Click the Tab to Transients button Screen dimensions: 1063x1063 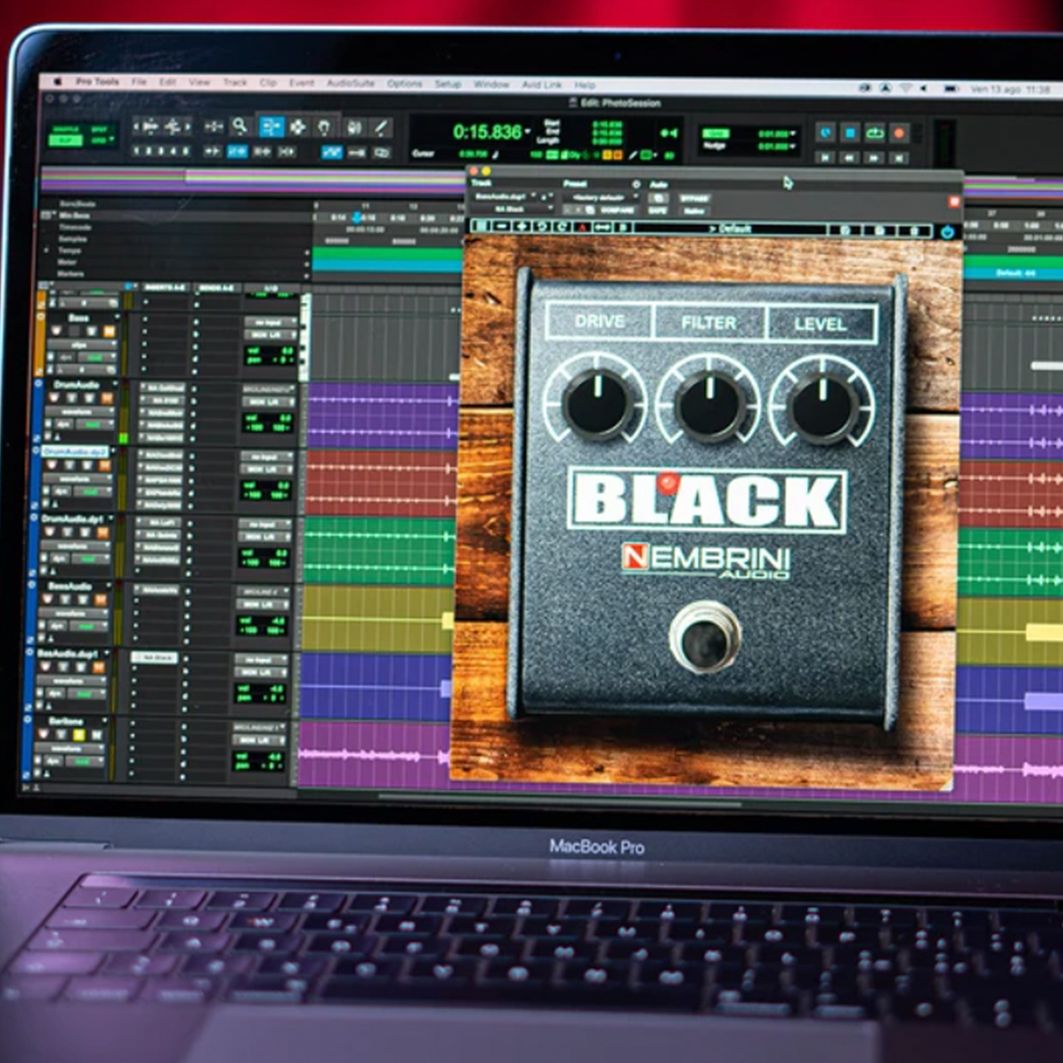(212, 151)
